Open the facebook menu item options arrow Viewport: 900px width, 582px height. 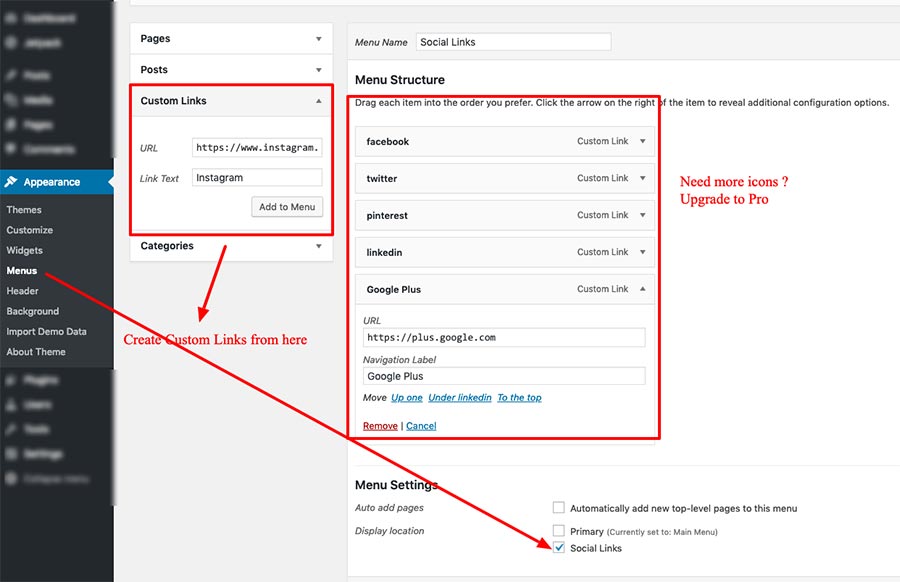(643, 142)
